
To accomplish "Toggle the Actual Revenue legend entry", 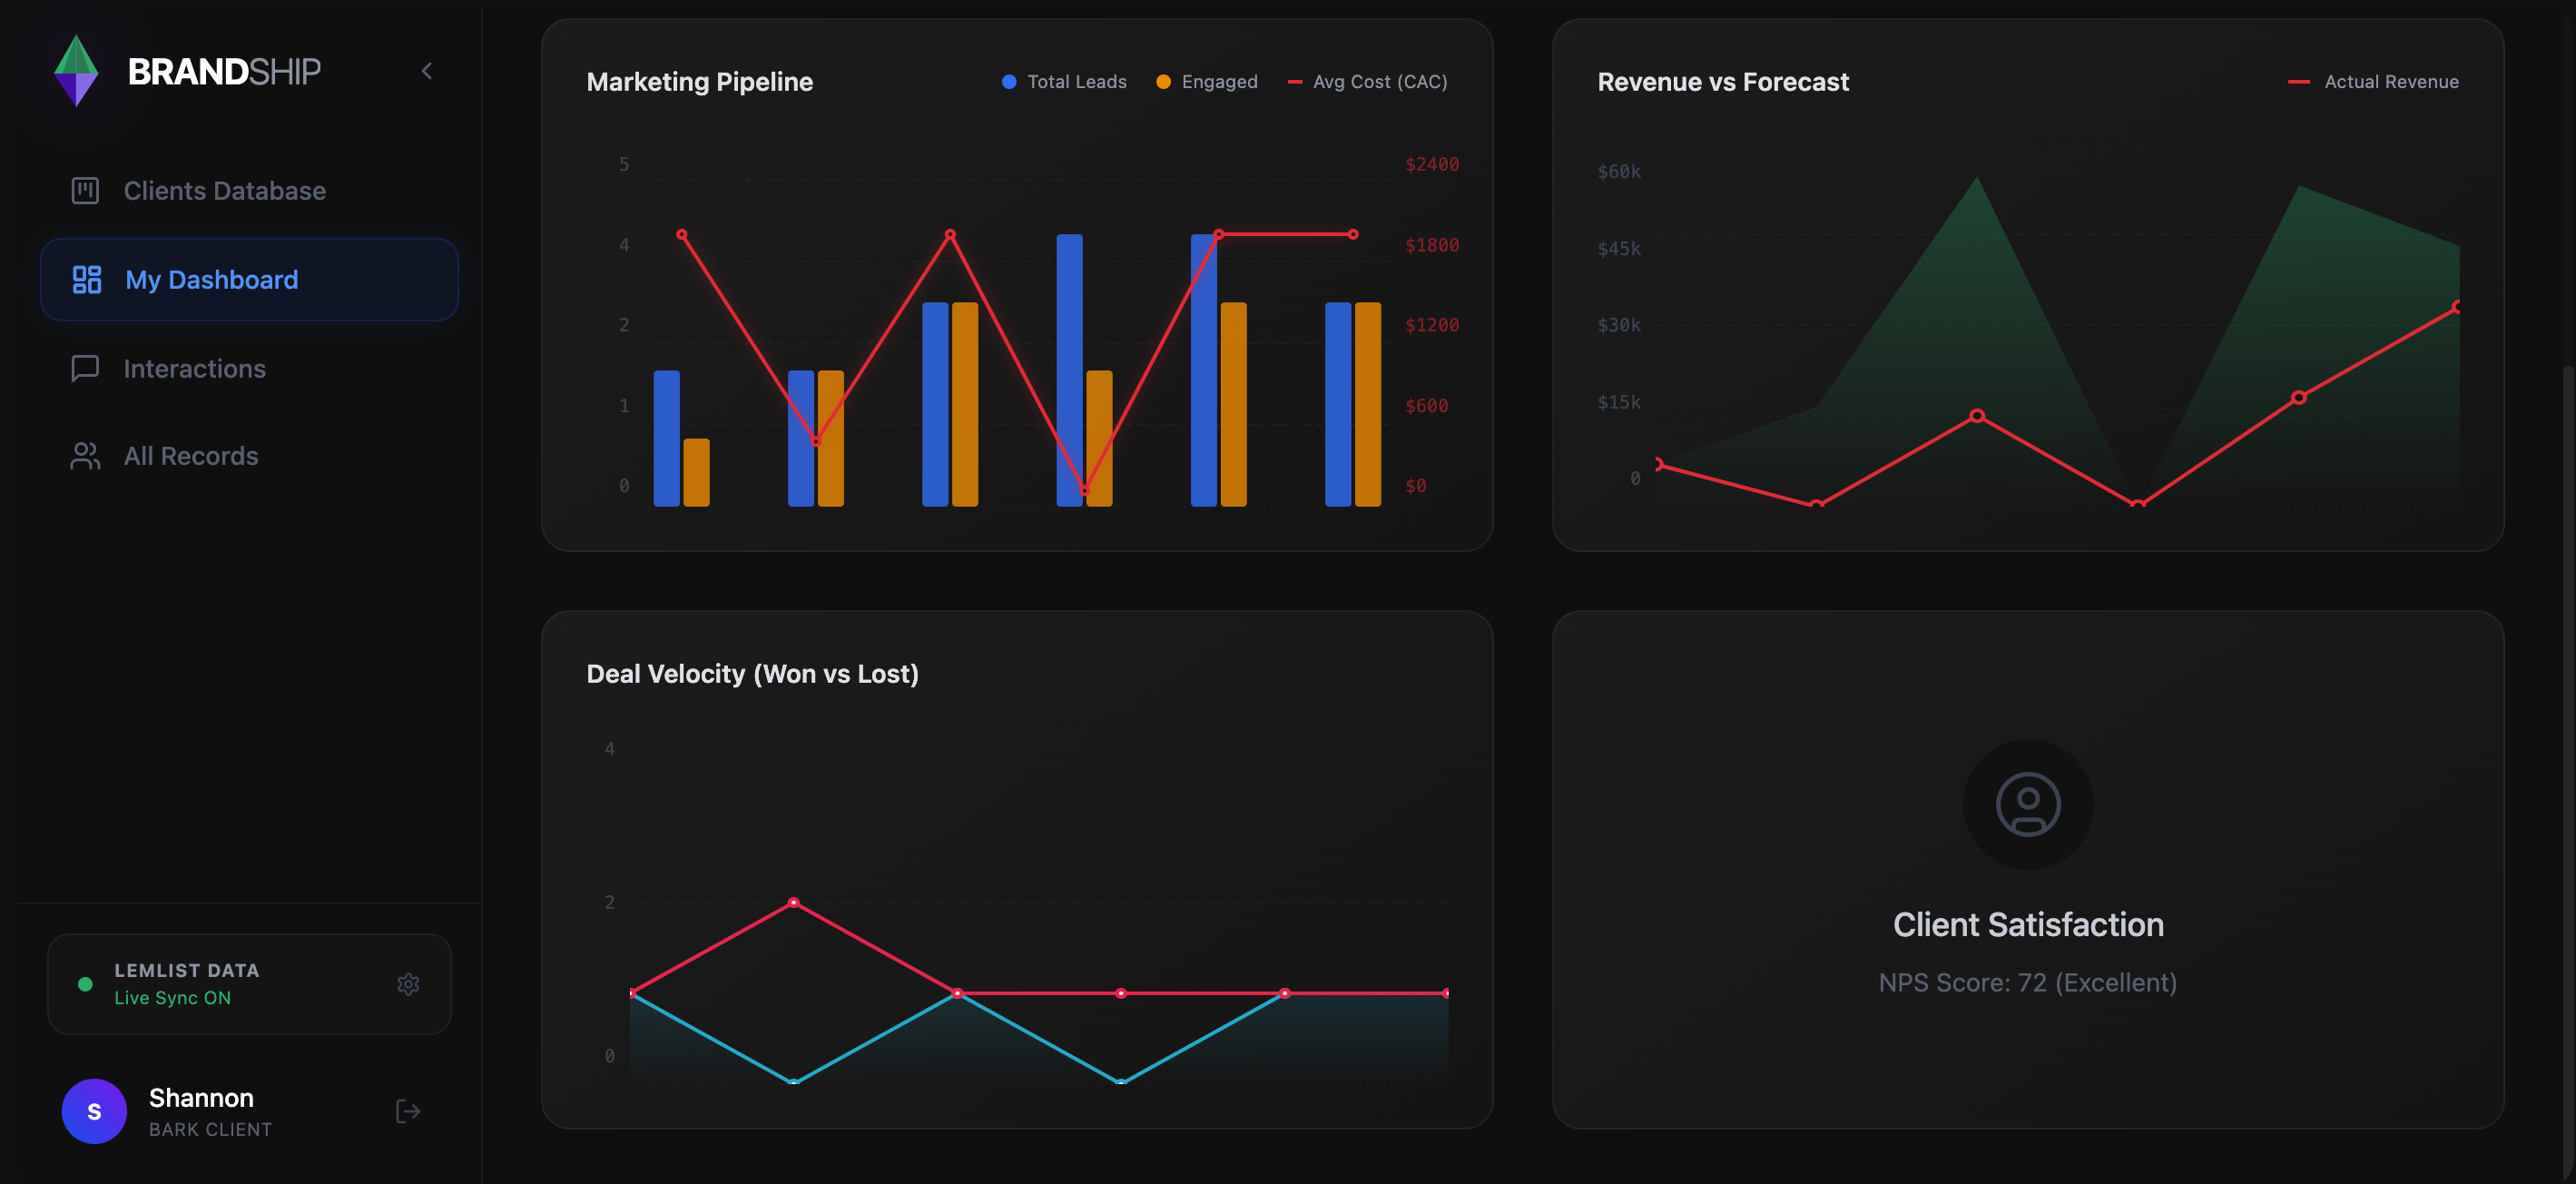I will click(2374, 81).
